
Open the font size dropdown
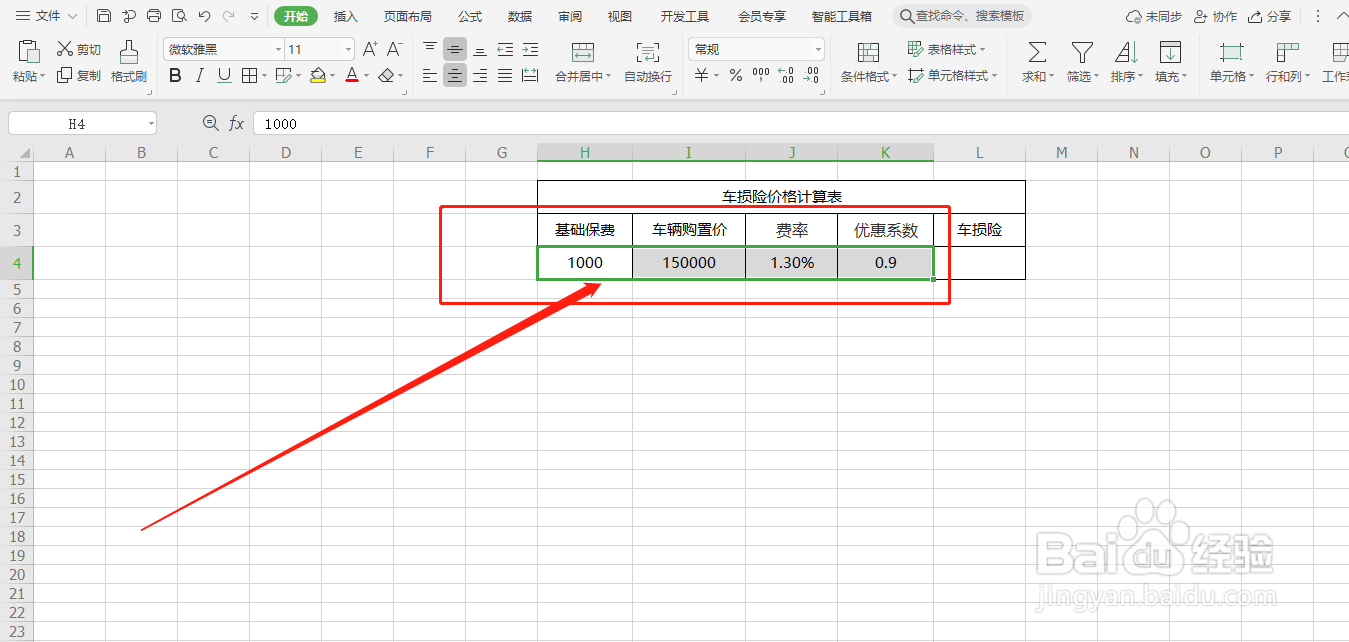tap(348, 48)
